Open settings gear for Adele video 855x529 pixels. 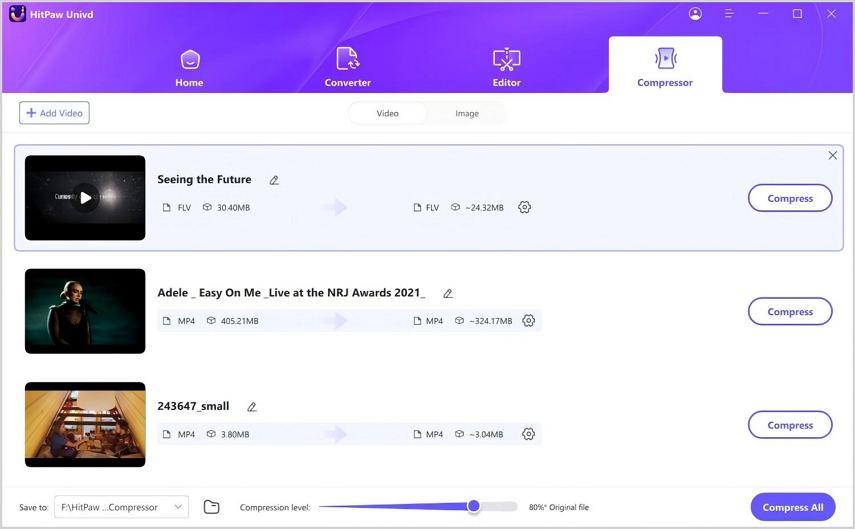click(x=528, y=321)
